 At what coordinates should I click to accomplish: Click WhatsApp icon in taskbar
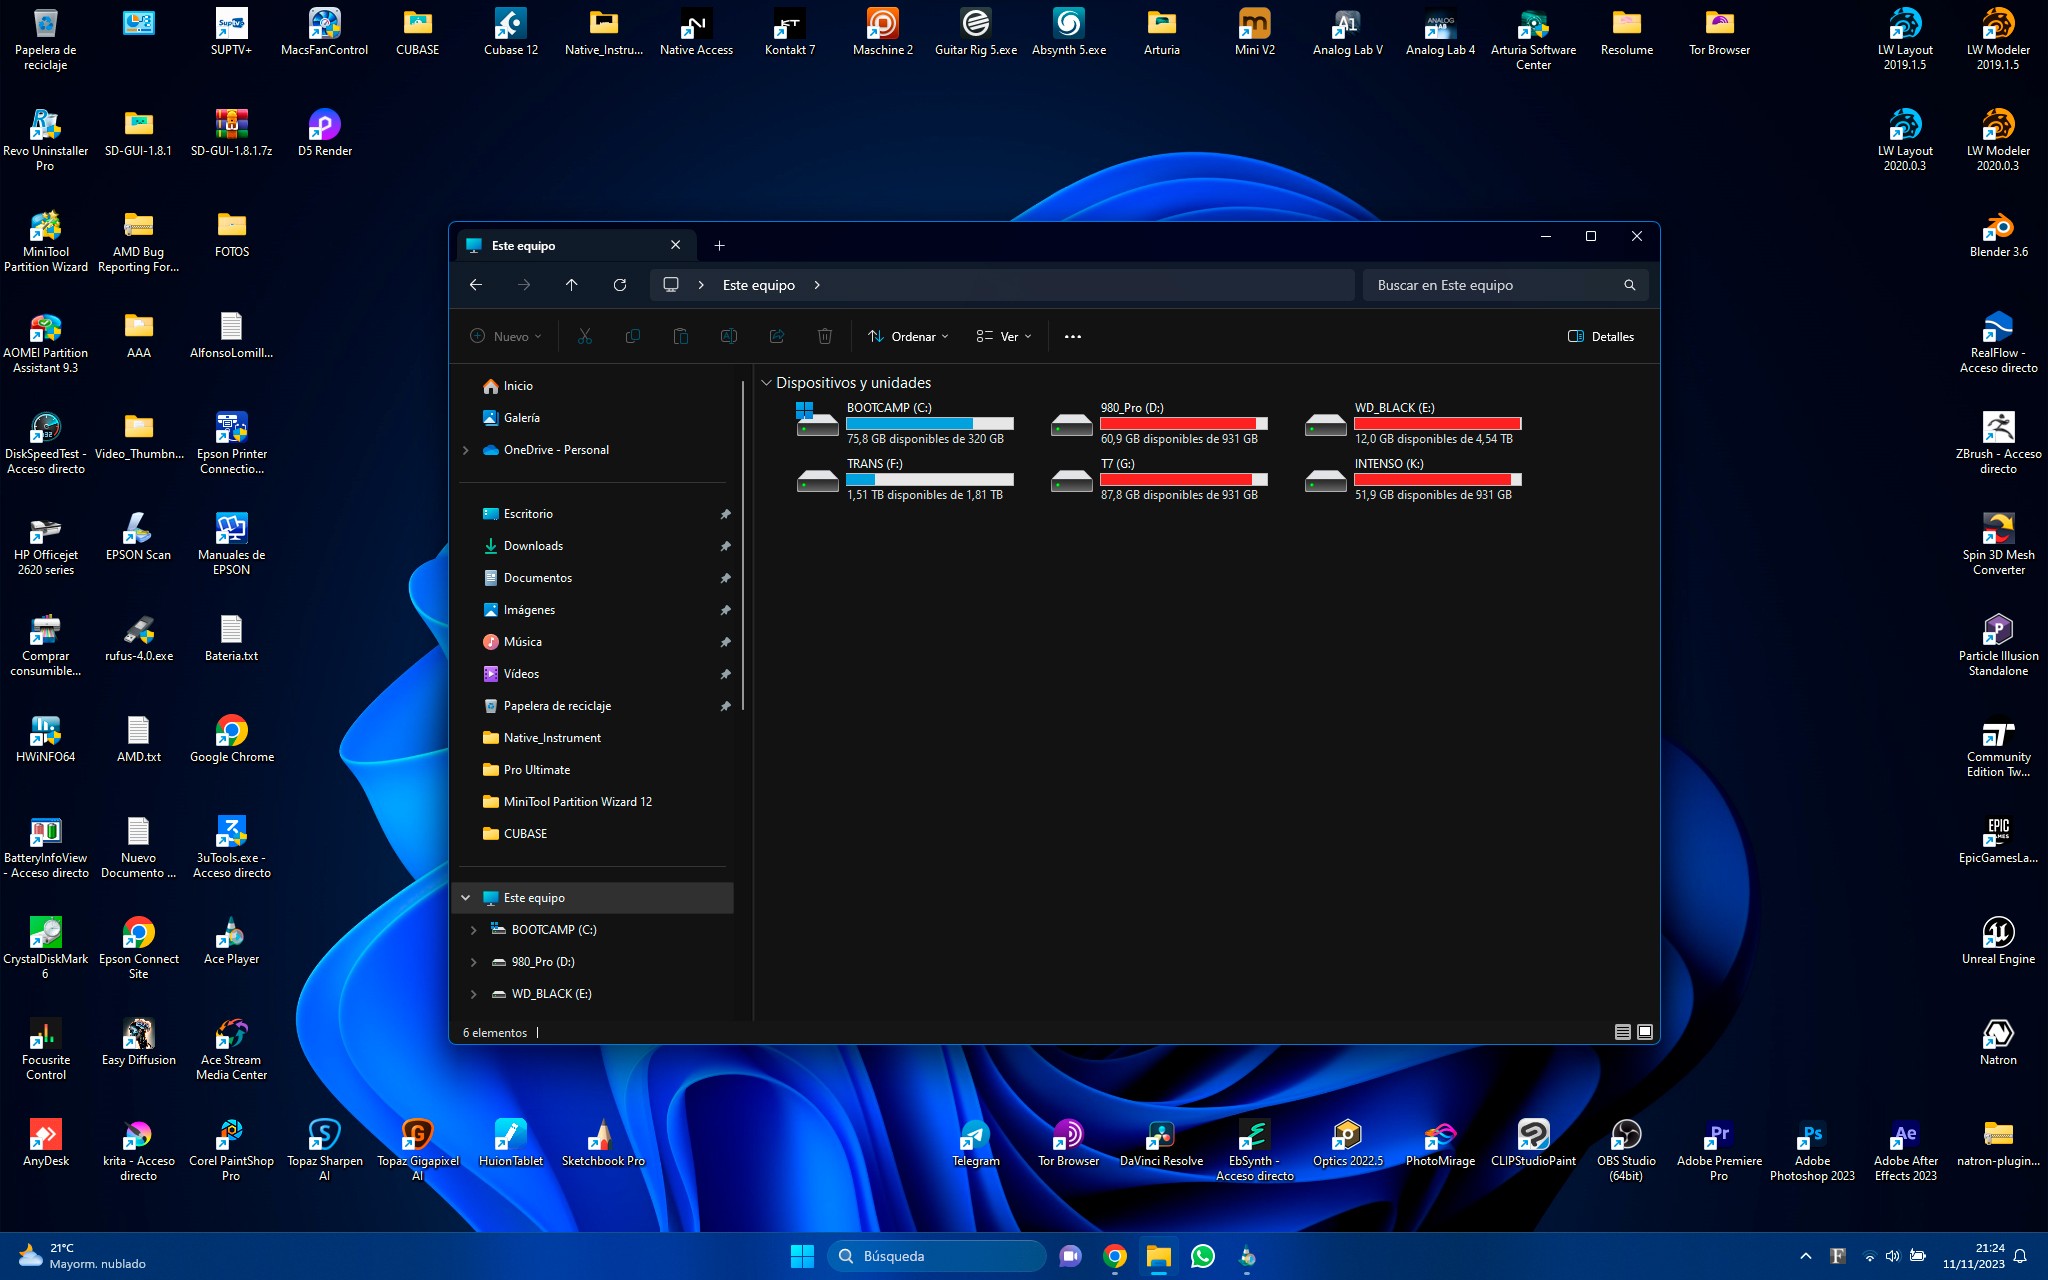pyautogui.click(x=1203, y=1256)
